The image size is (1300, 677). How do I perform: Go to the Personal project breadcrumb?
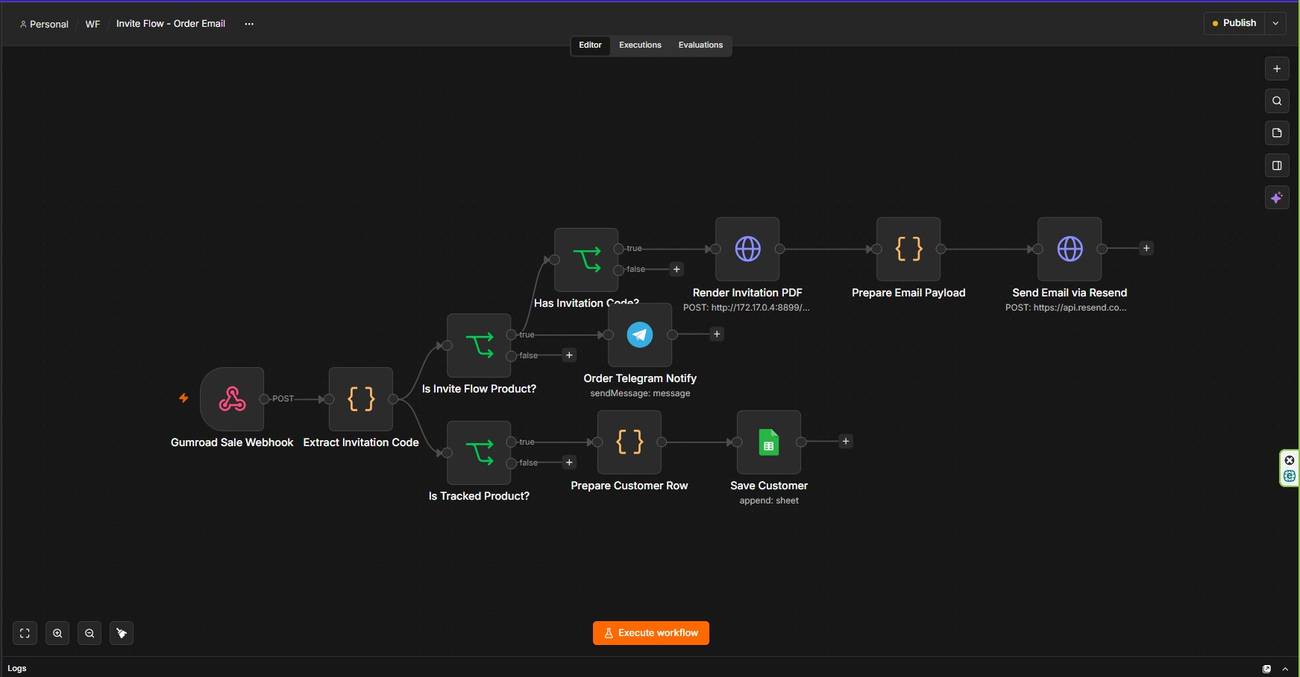[x=44, y=24]
